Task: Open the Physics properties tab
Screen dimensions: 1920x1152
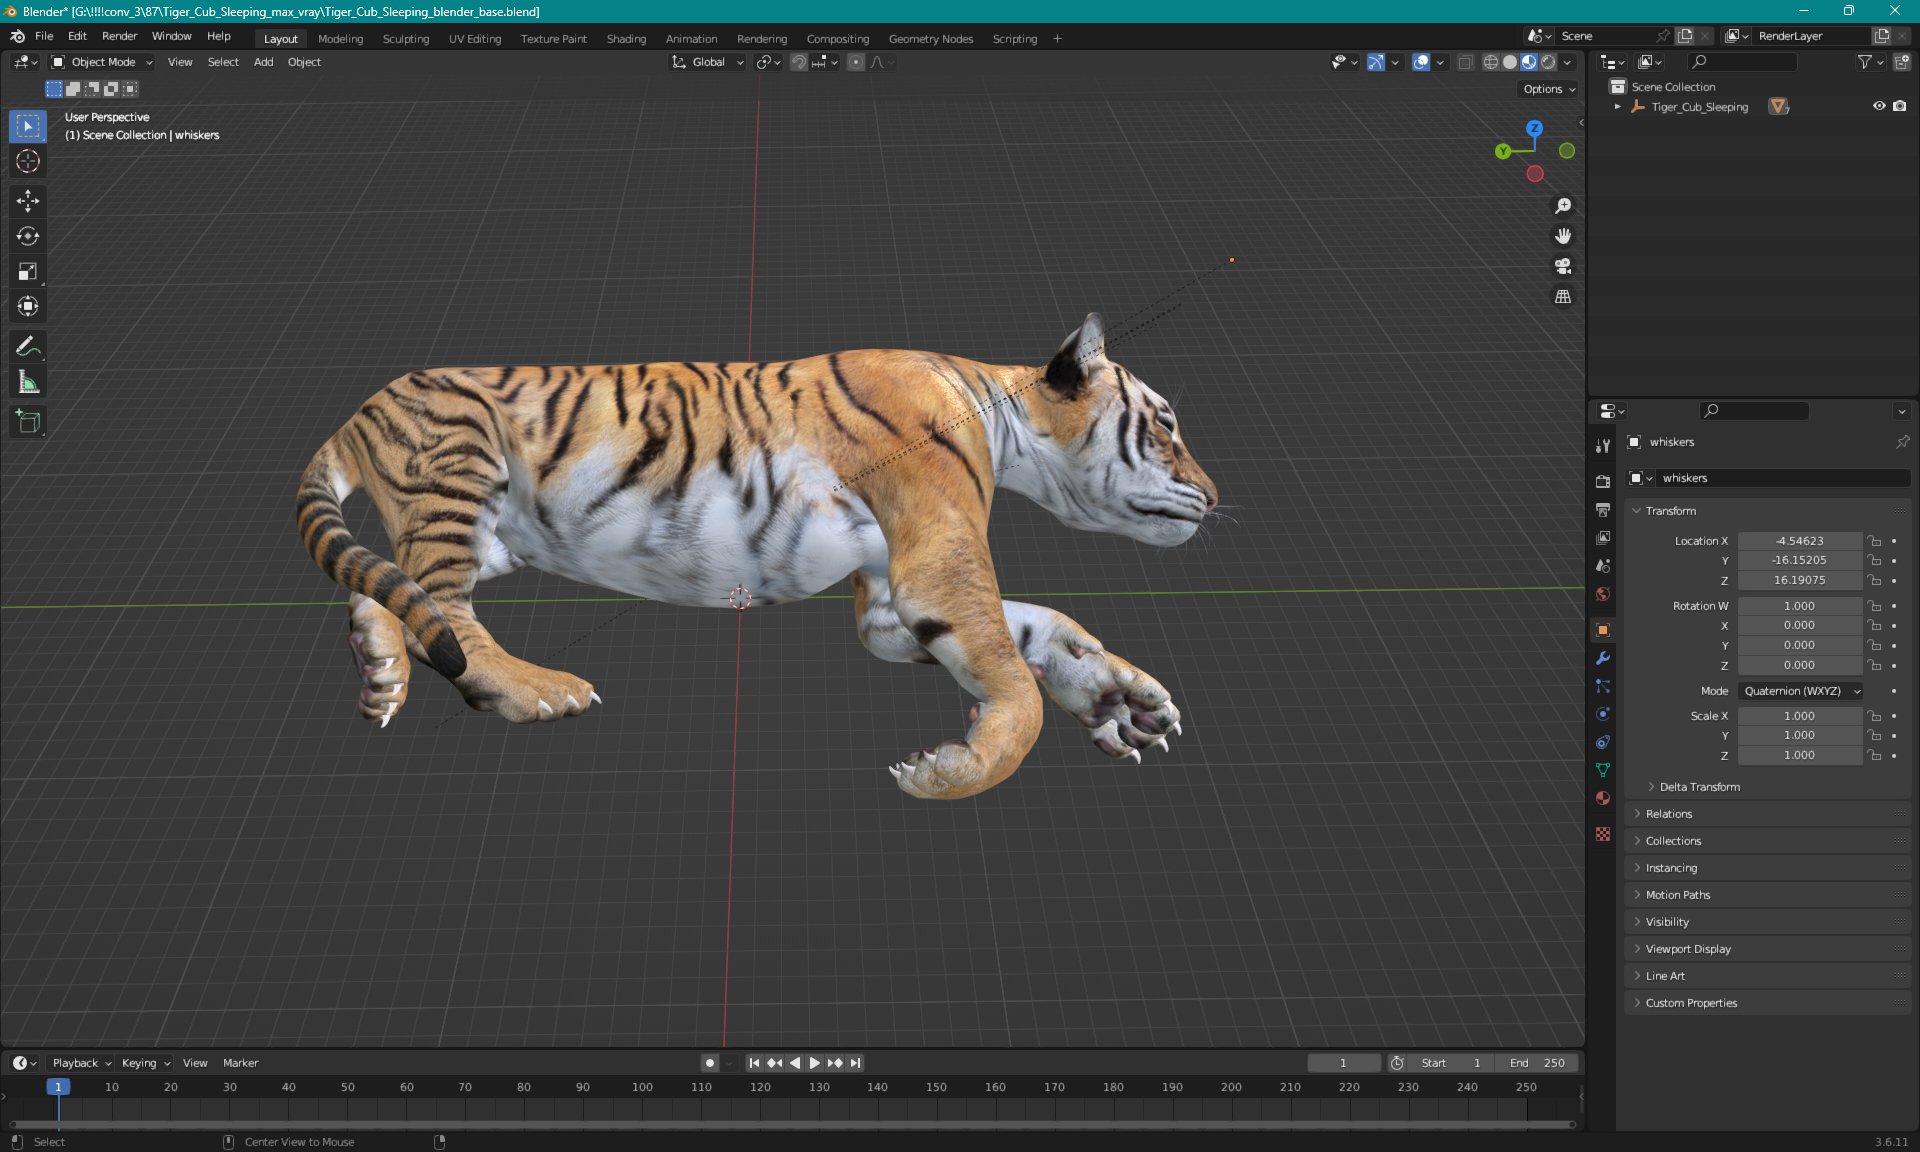Action: point(1603,714)
